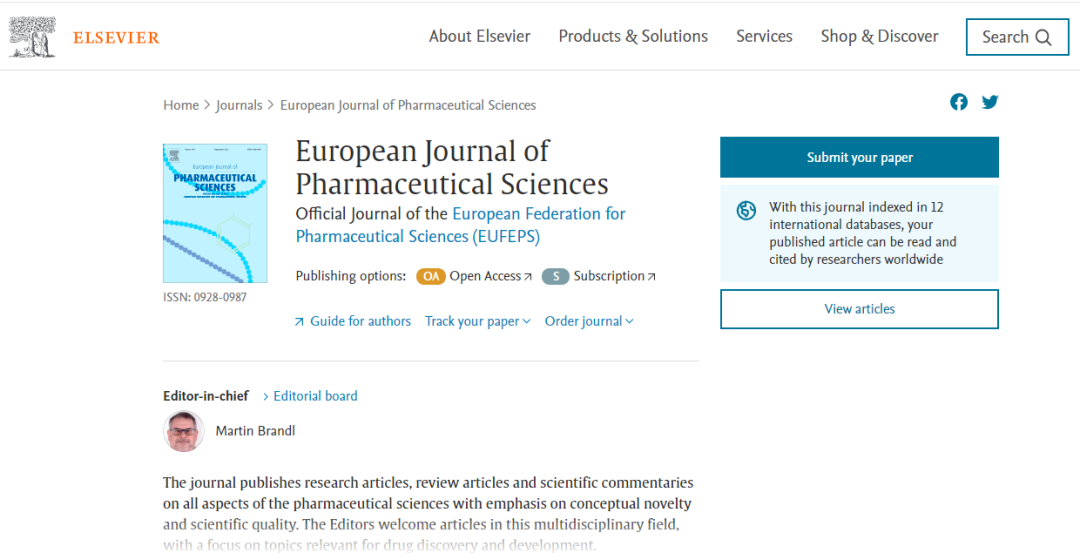Open the Products & Solutions menu

(633, 36)
